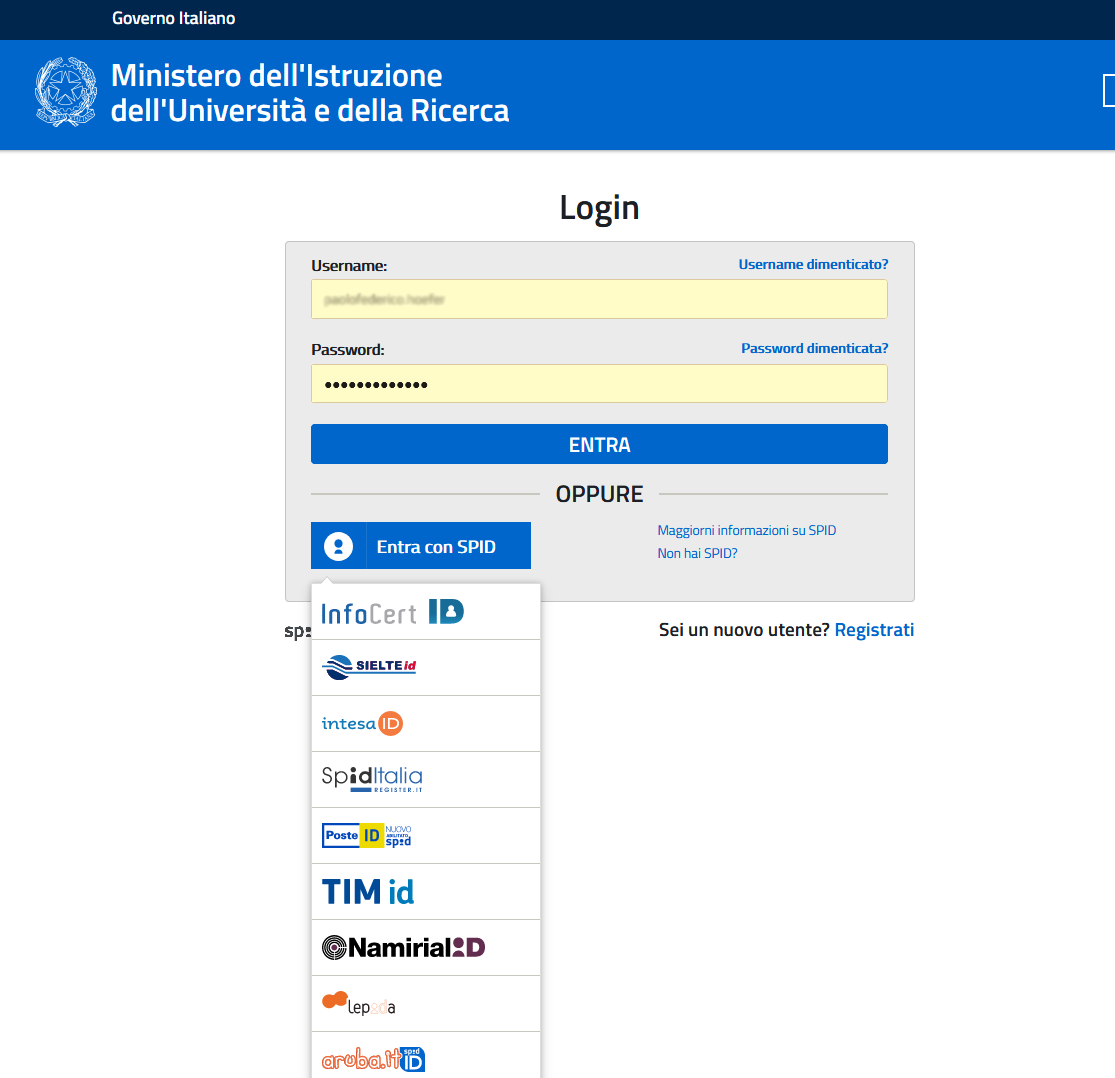1115x1078 pixels.
Task: Open Maggiorni informazioni su SPID link
Action: click(746, 530)
